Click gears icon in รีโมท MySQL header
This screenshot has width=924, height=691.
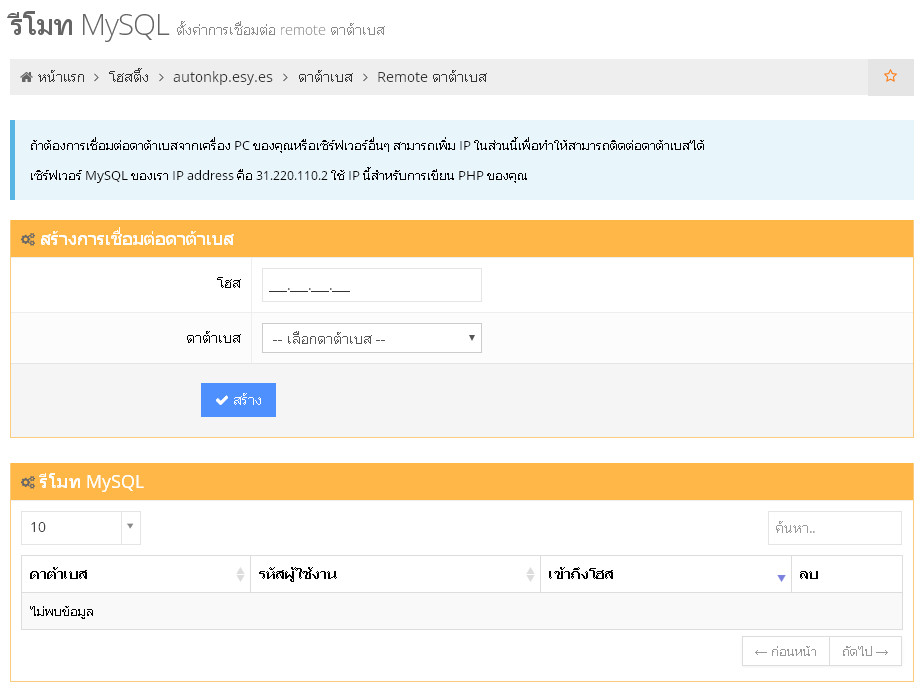click(x=28, y=482)
